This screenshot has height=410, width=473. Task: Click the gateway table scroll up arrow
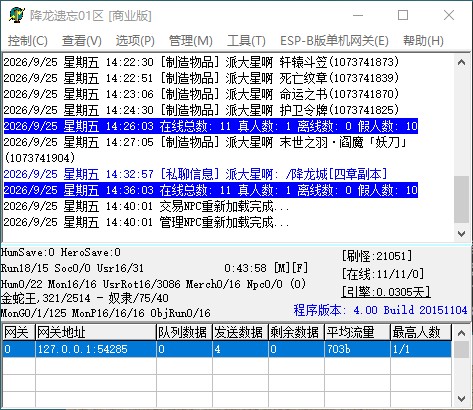pos(462,333)
